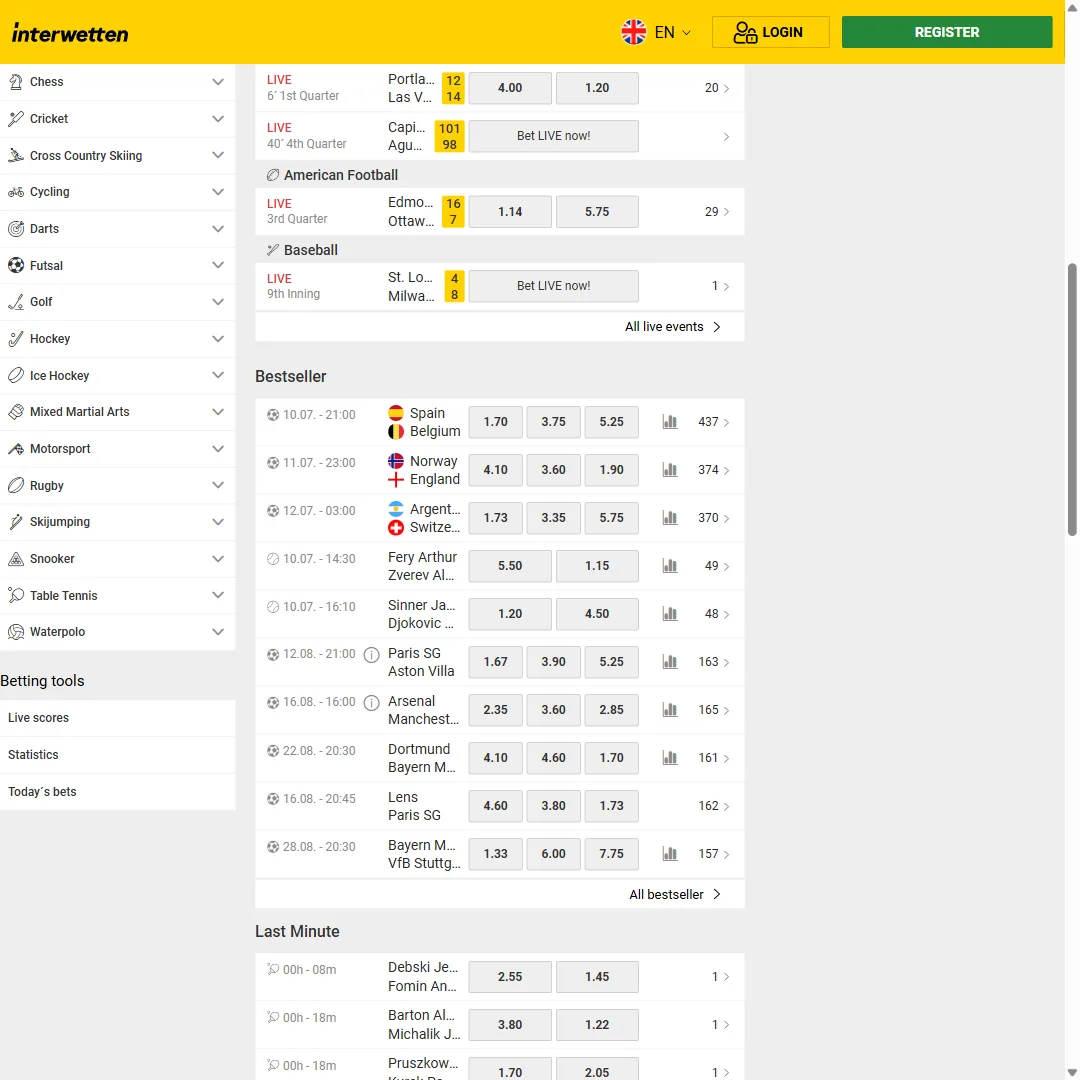1080x1080 pixels.
Task: Select odds 7.75 for VfB Stuttgart
Action: tap(611, 854)
